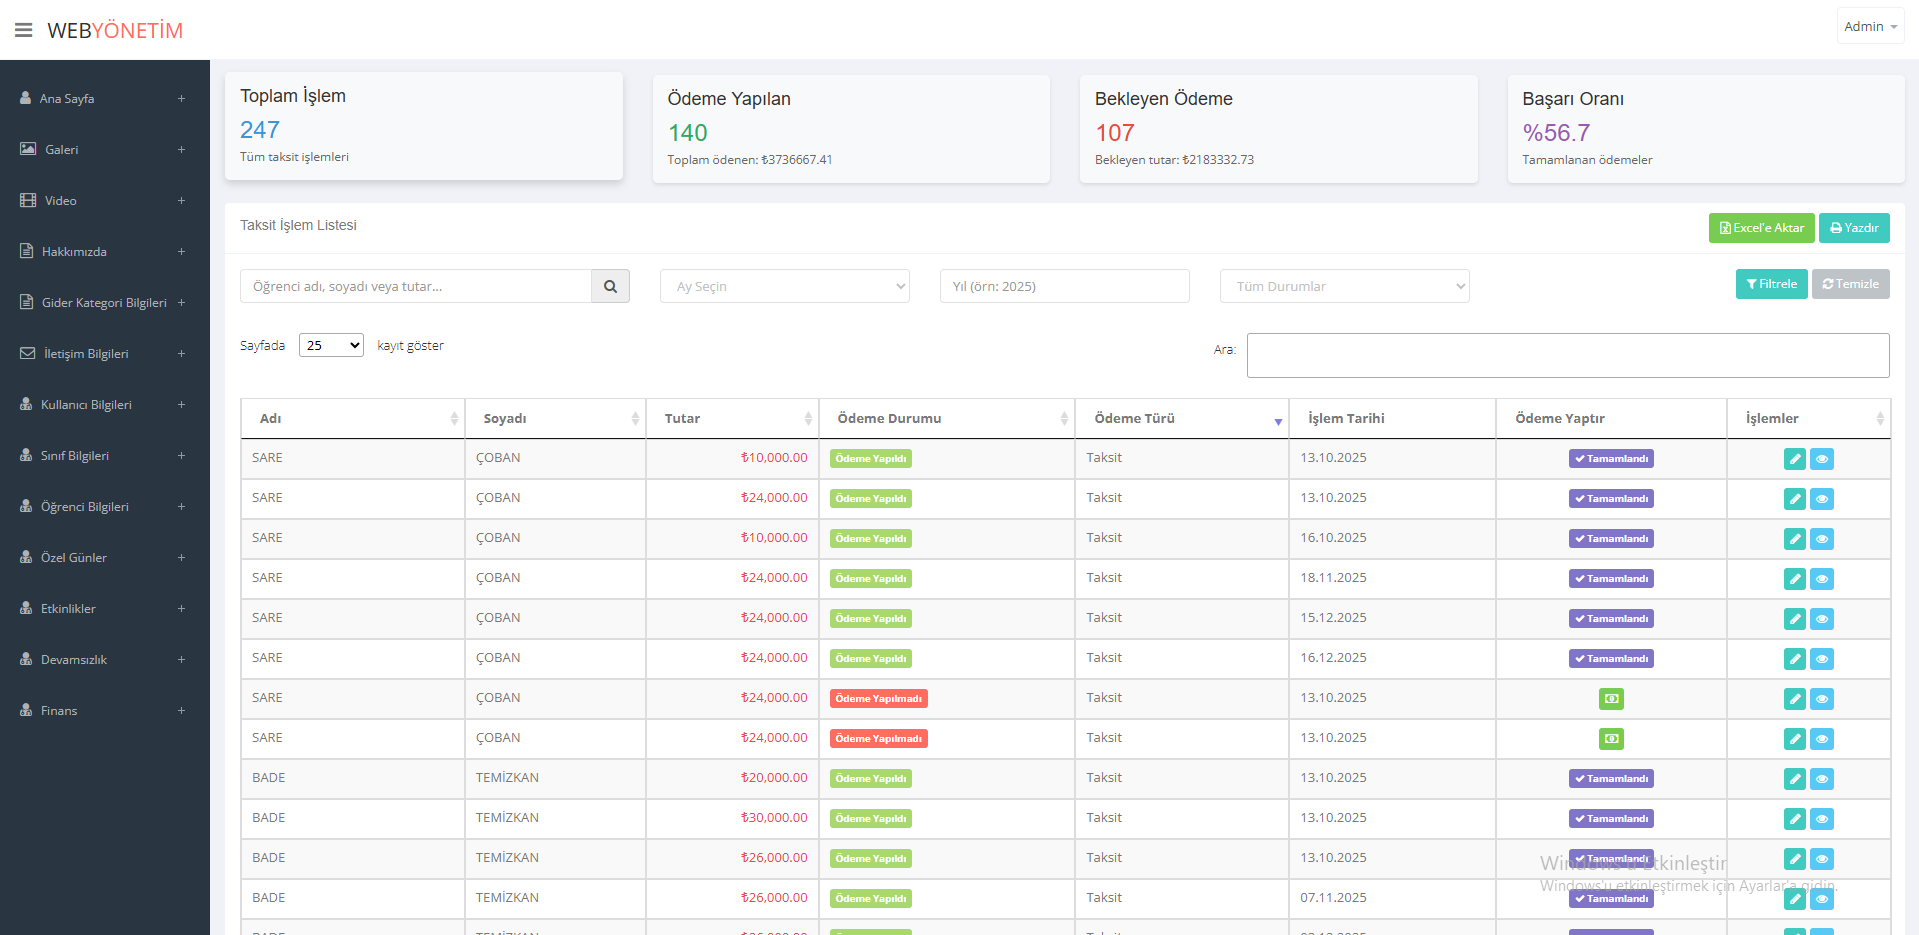Click the edit pencil for 30,000.00 TEMİZKAN row
Image resolution: width=1919 pixels, height=935 pixels.
pyautogui.click(x=1794, y=819)
